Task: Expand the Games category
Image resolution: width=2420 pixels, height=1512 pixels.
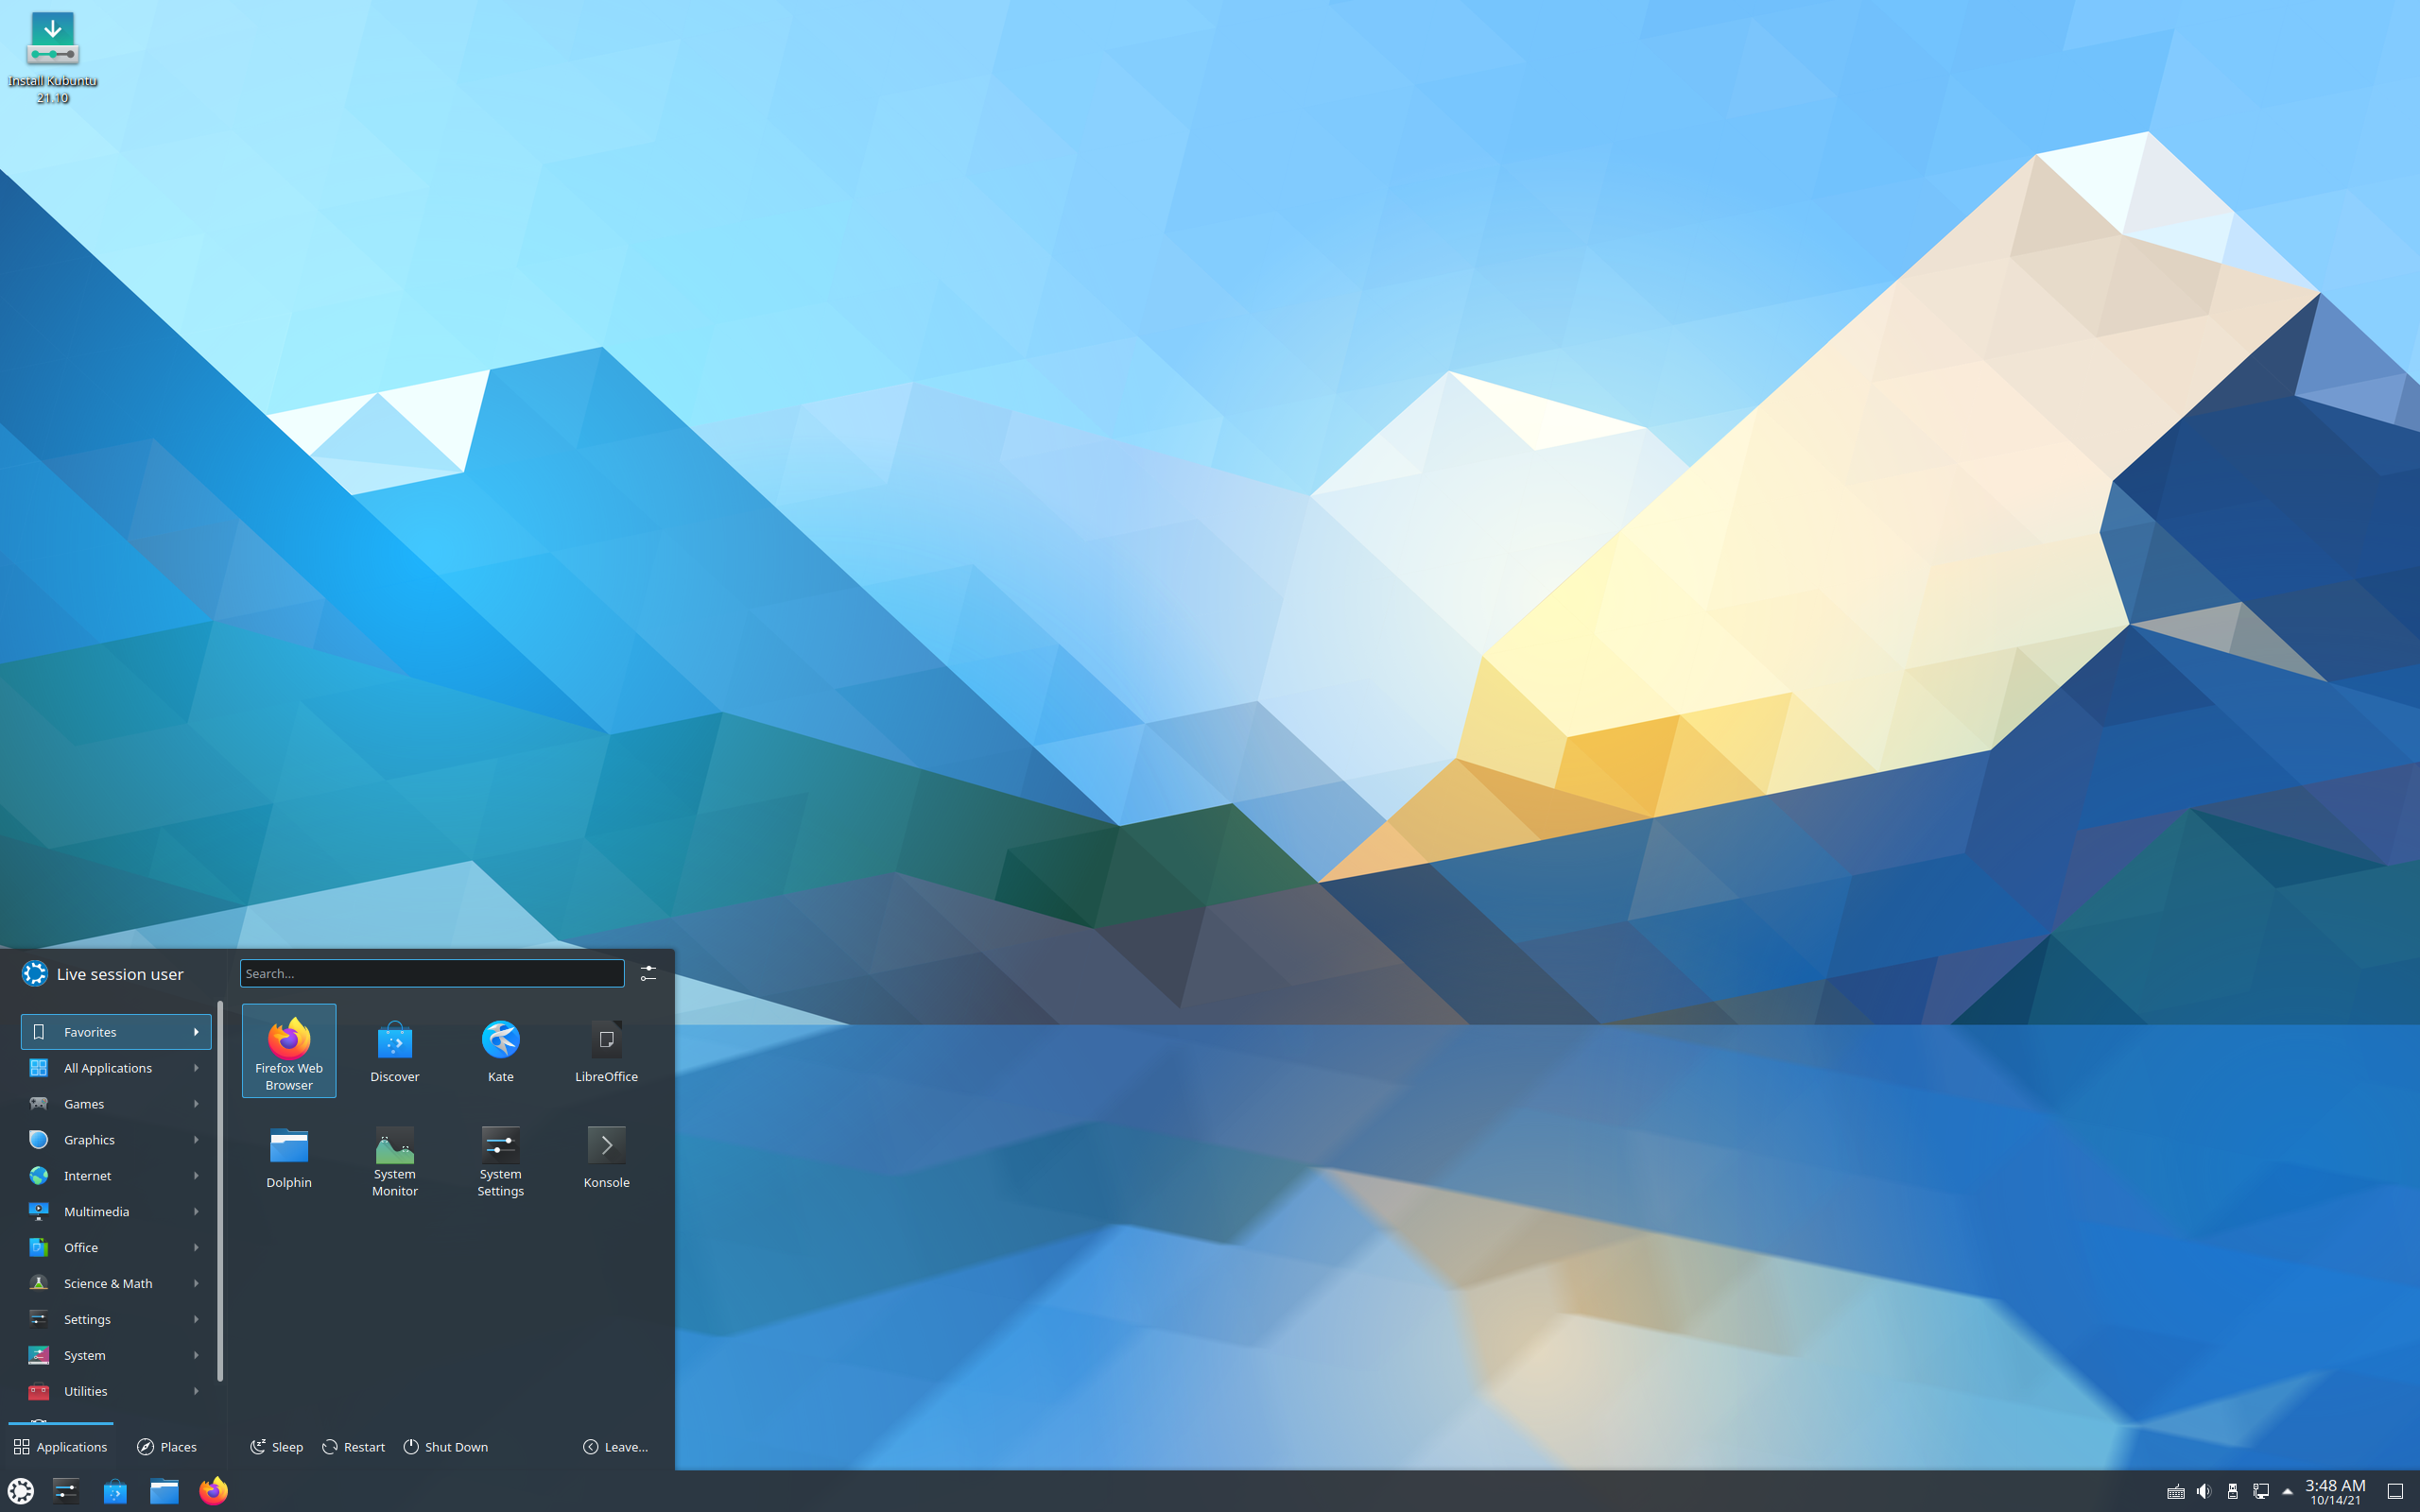Action: click(x=116, y=1104)
